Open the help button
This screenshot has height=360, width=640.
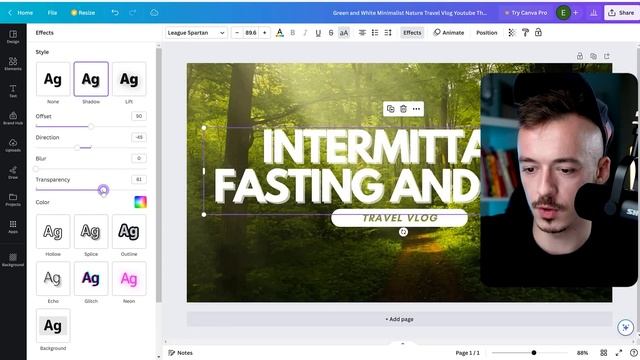click(633, 353)
